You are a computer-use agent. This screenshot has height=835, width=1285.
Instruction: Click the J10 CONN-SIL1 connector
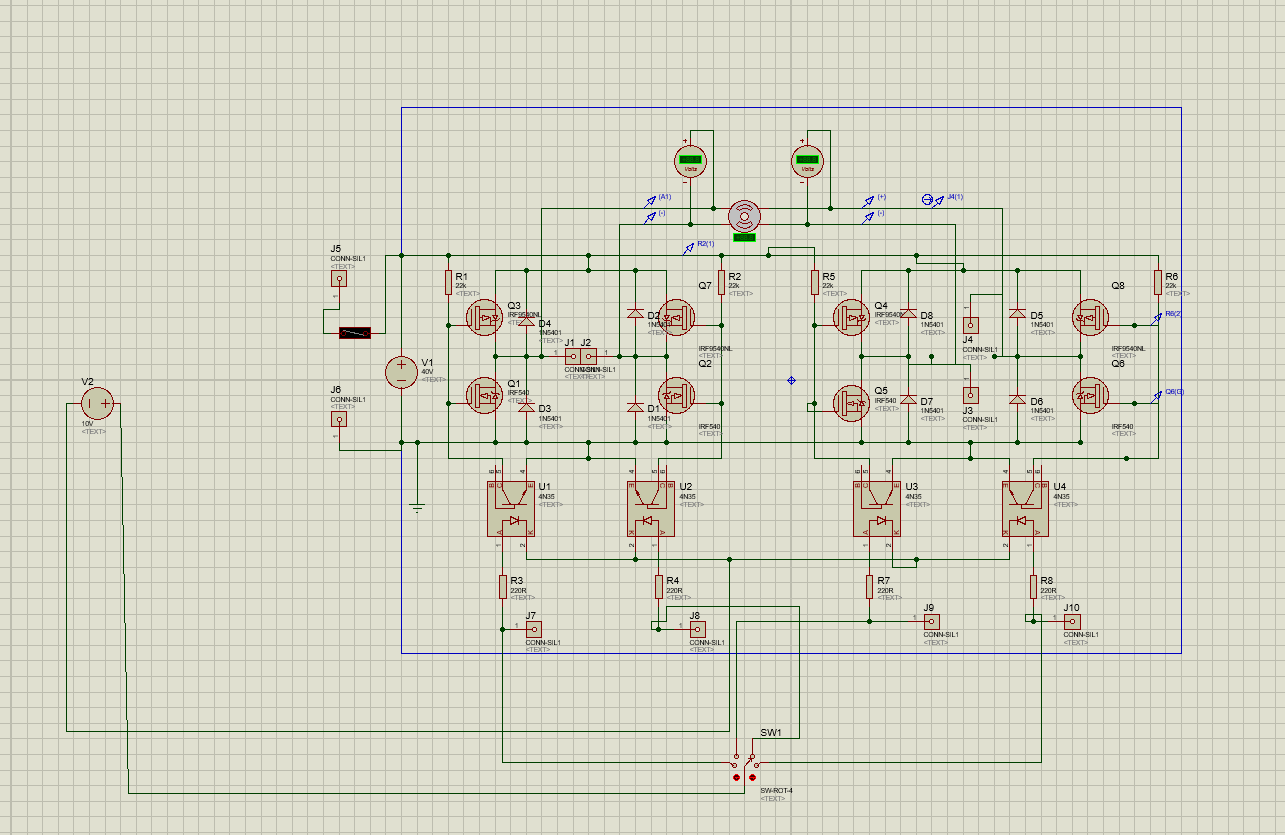tap(1072, 621)
